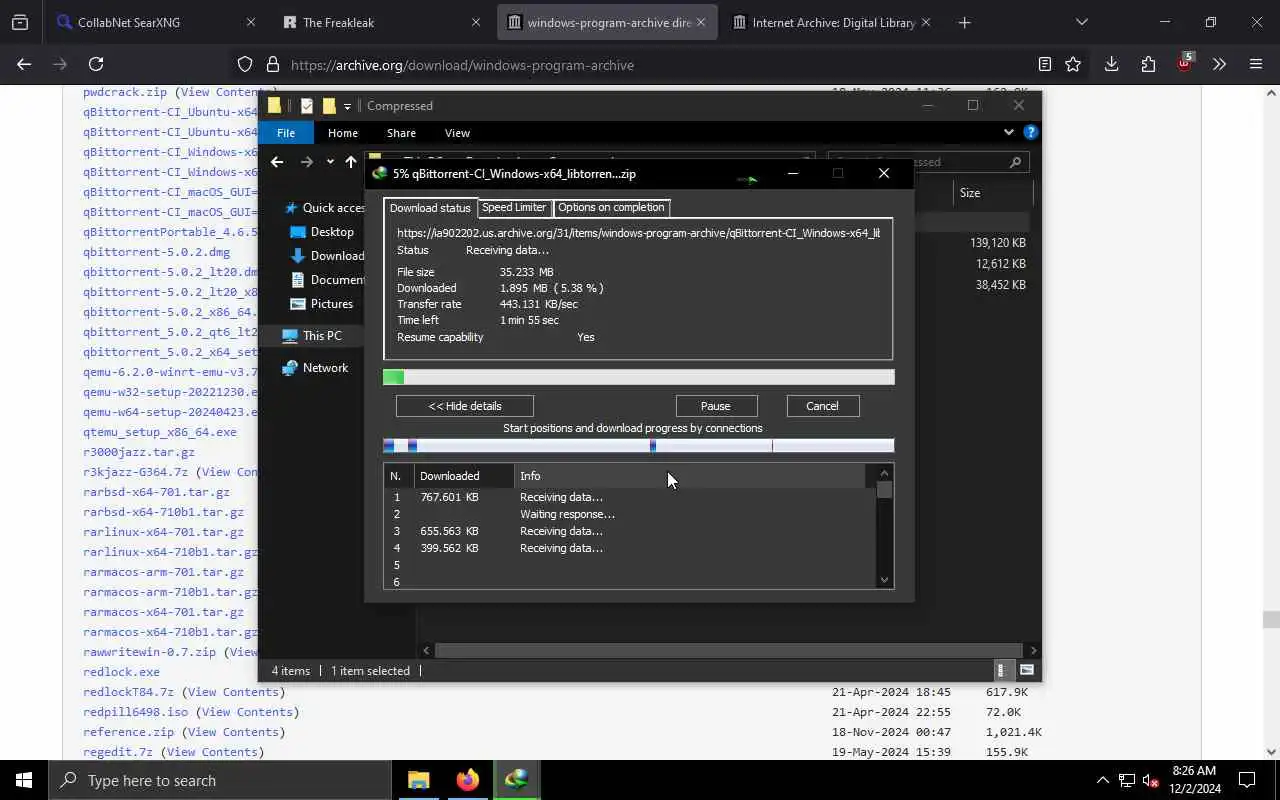This screenshot has height=800, width=1280.
Task: Switch Explorer to large icons view
Action: coord(1026,670)
